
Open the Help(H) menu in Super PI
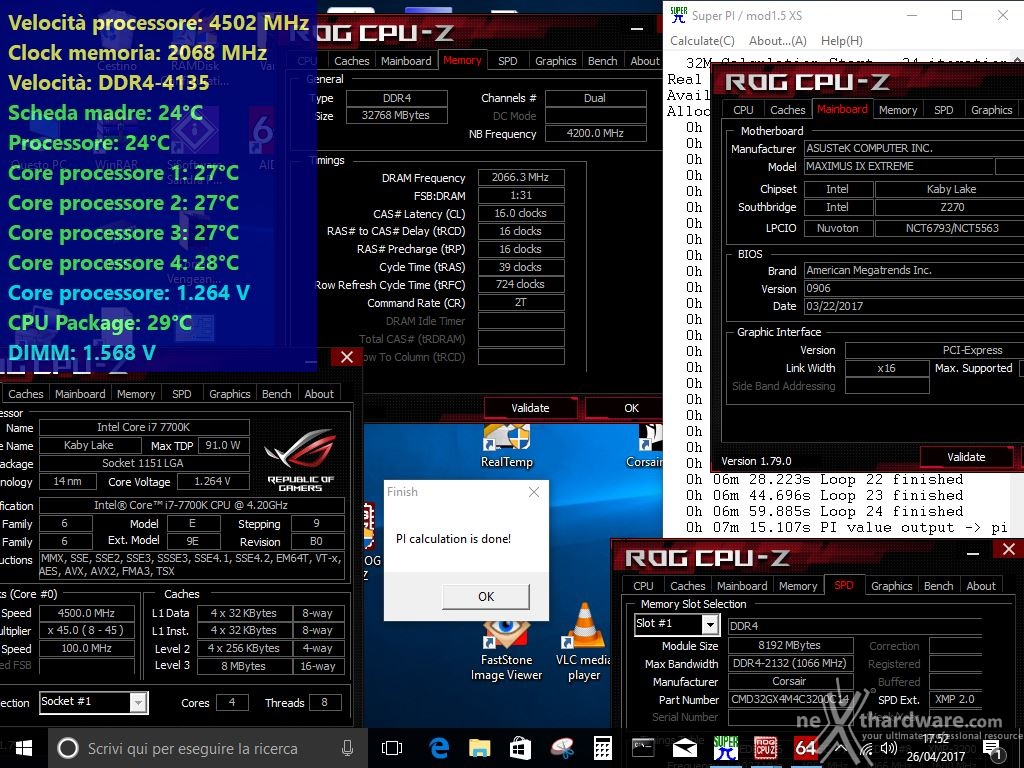coord(842,40)
